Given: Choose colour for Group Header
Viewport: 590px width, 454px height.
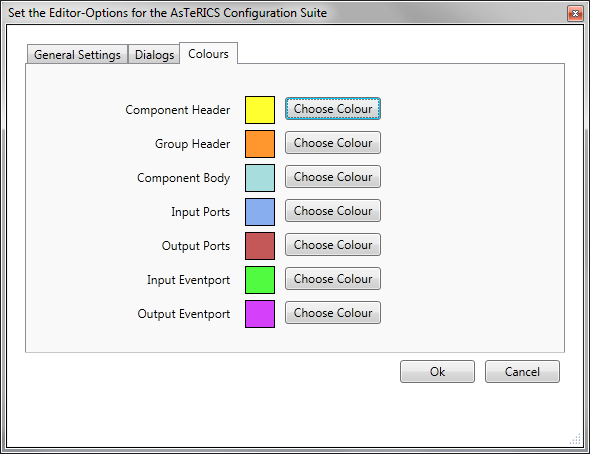Looking at the screenshot, I should click(x=333, y=143).
